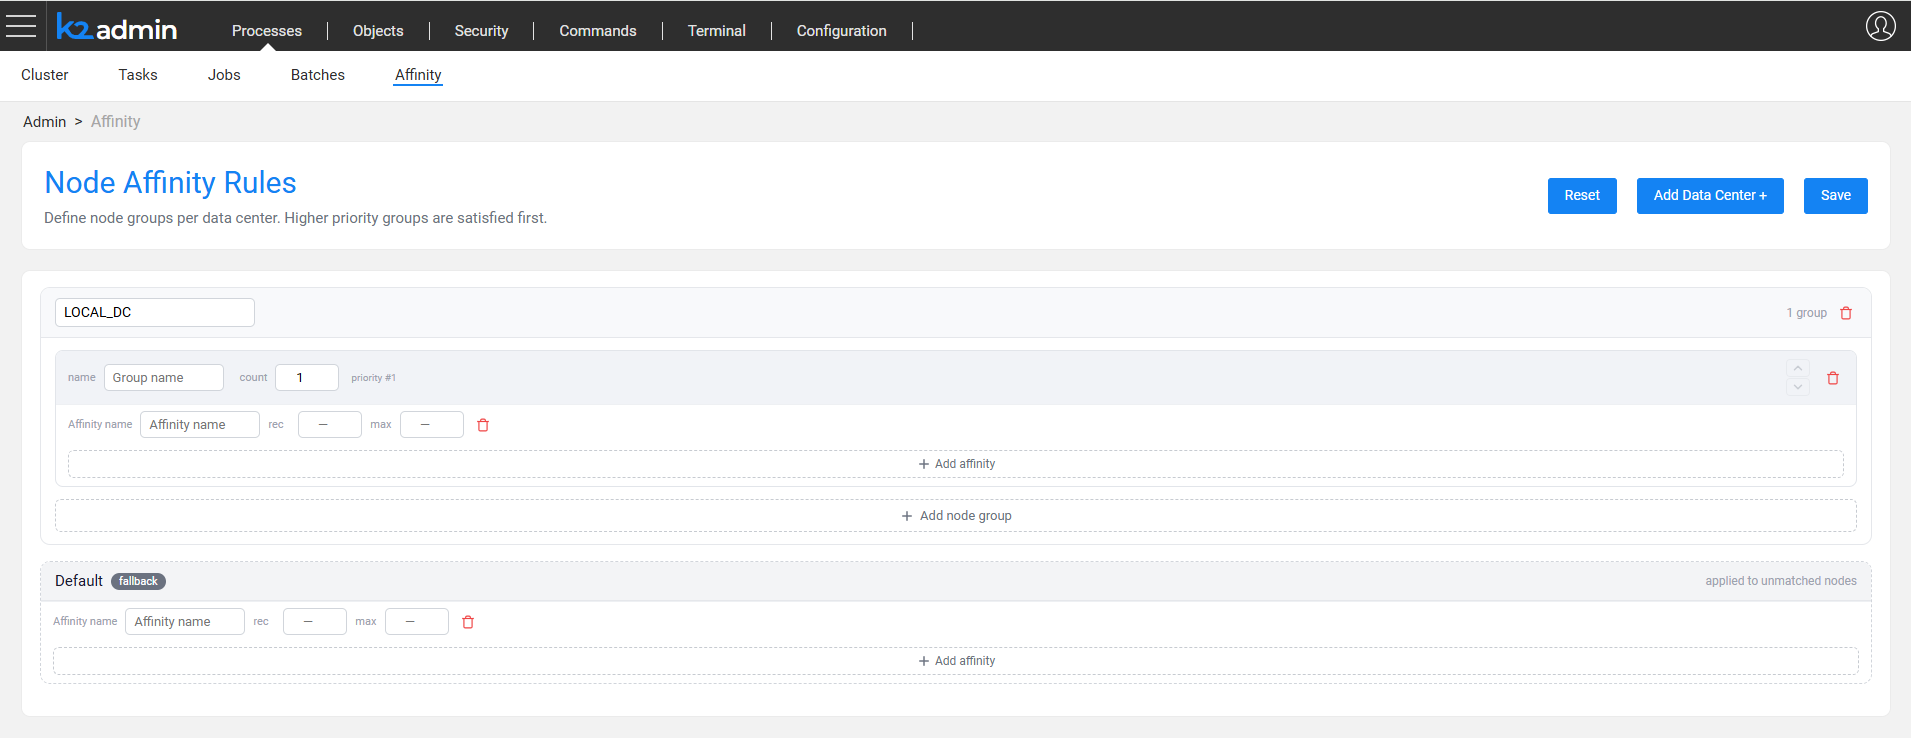Click 'applied to unmatched nodes' text
Image resolution: width=1911 pixels, height=738 pixels.
1781,581
